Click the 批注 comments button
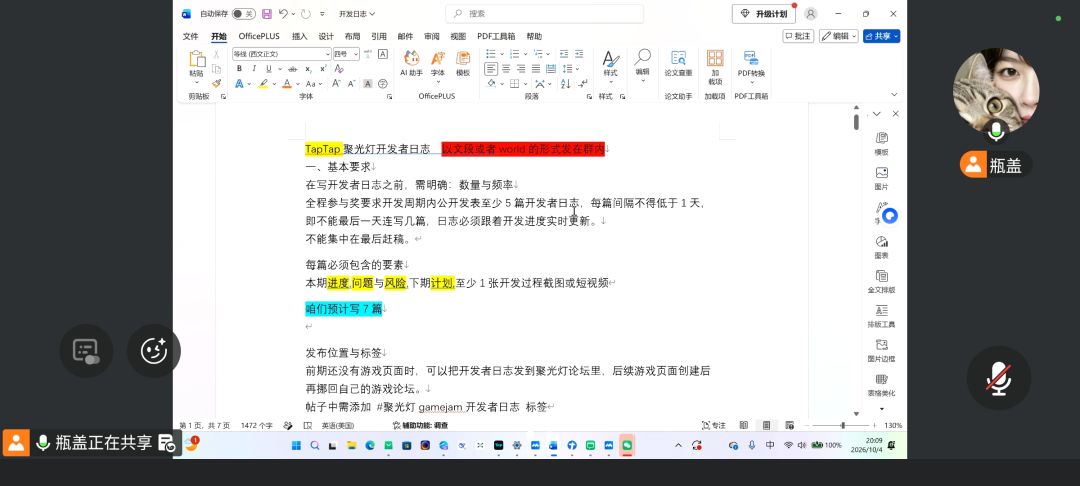 click(x=798, y=36)
